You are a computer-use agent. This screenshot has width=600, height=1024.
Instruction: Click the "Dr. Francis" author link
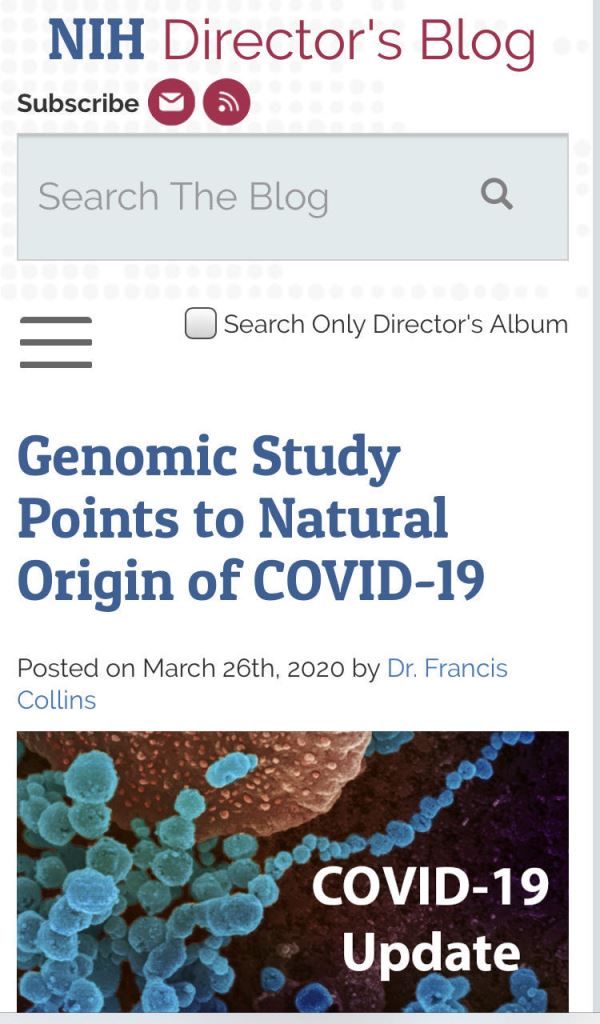[447, 668]
